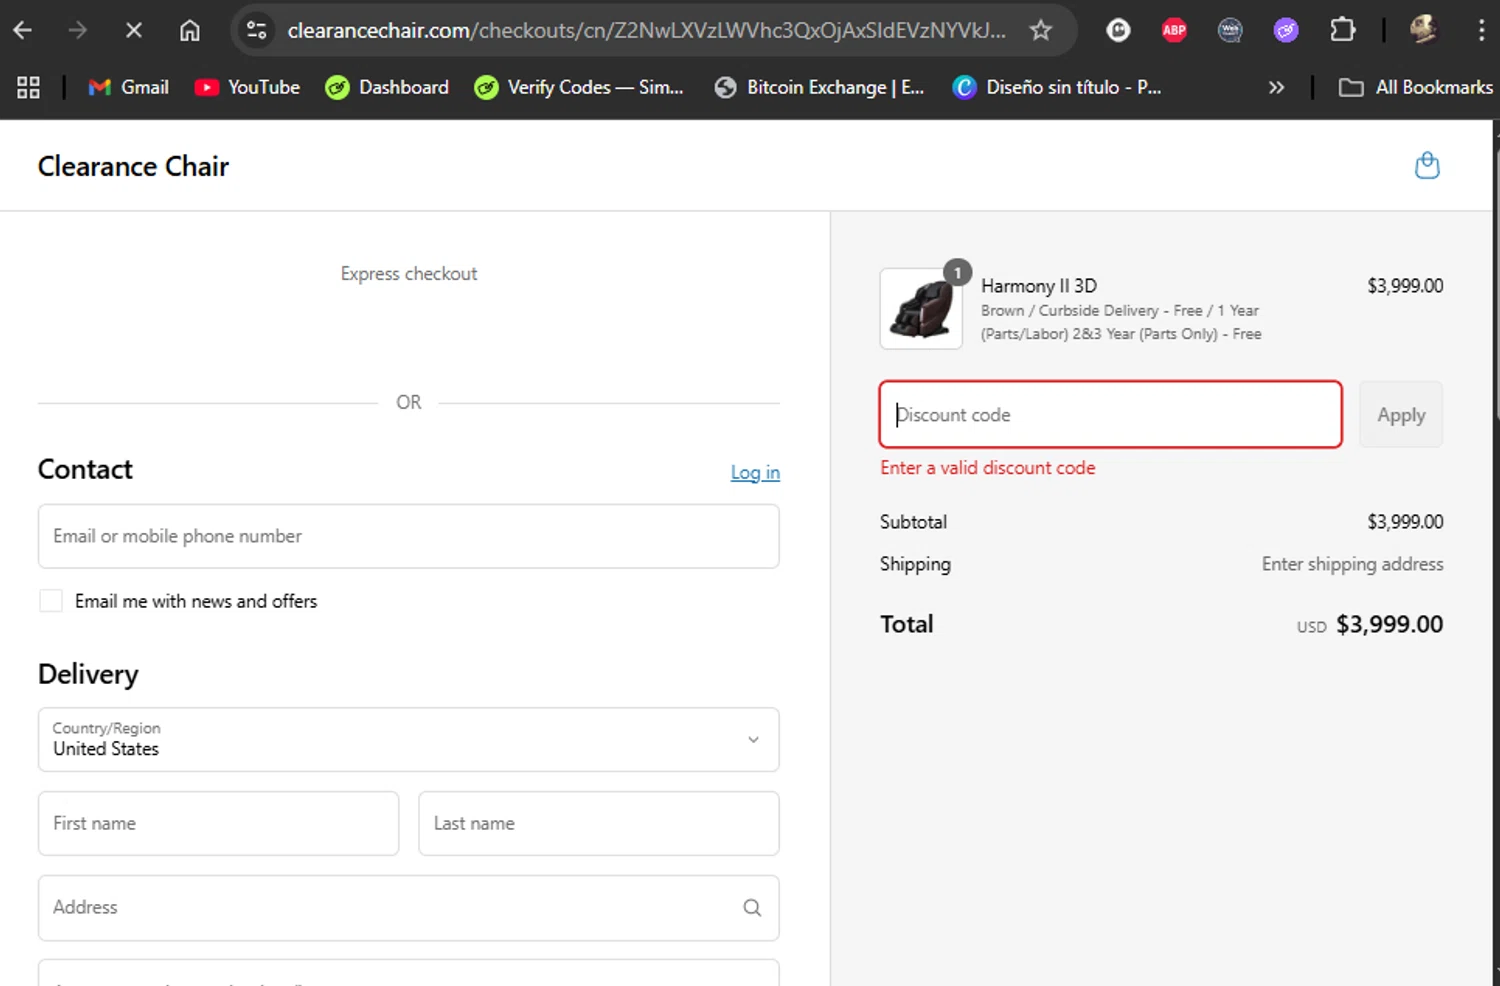This screenshot has height=986, width=1500.
Task: Open the All Bookmarks folder
Action: coord(1416,88)
